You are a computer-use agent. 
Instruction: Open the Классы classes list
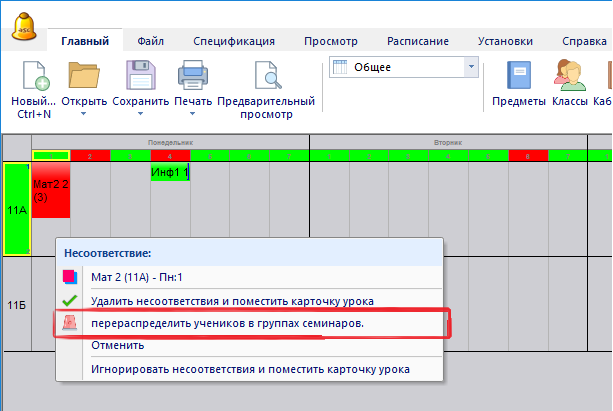tap(569, 78)
